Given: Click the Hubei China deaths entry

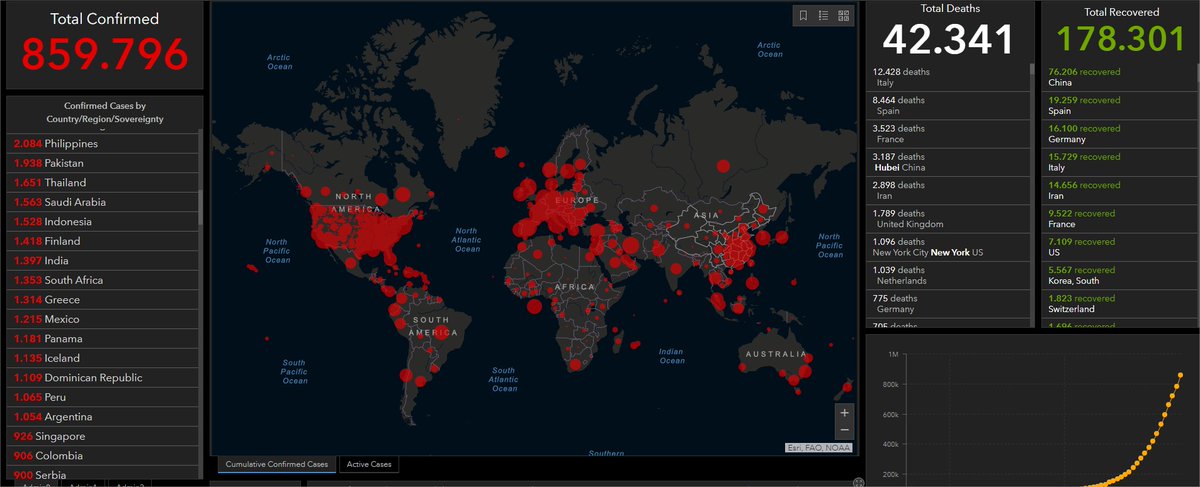Looking at the screenshot, I should click(948, 162).
